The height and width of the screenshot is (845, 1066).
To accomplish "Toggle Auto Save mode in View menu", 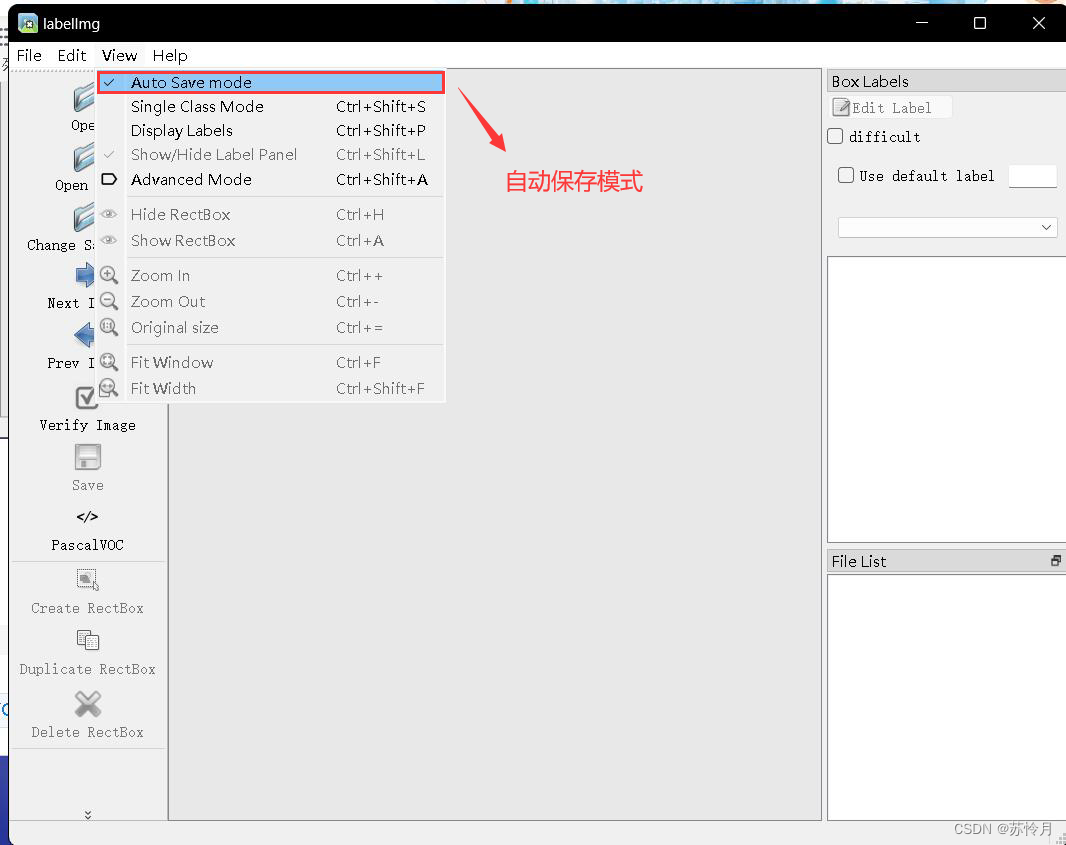I will tap(271, 82).
